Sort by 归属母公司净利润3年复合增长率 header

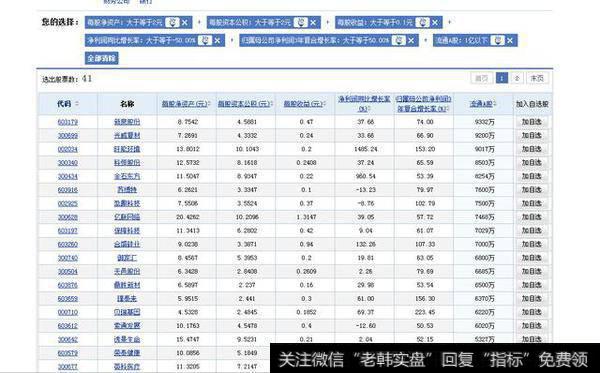point(424,104)
